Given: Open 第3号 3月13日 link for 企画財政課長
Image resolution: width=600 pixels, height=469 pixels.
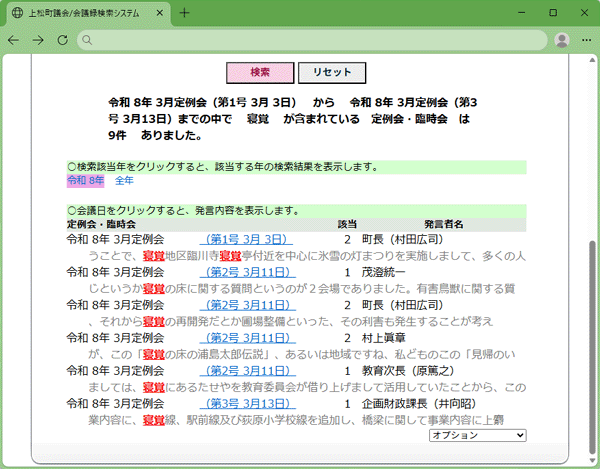Looking at the screenshot, I should (248, 404).
